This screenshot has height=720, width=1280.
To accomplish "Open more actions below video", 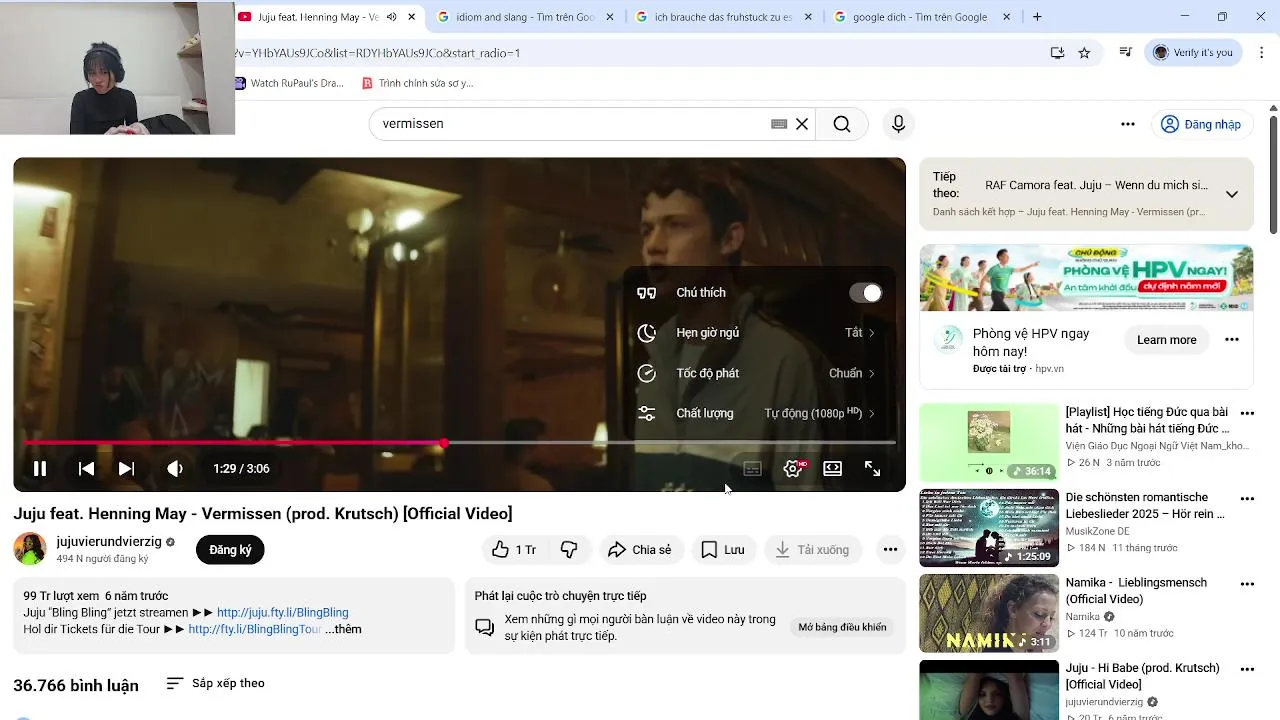I will (x=890, y=550).
